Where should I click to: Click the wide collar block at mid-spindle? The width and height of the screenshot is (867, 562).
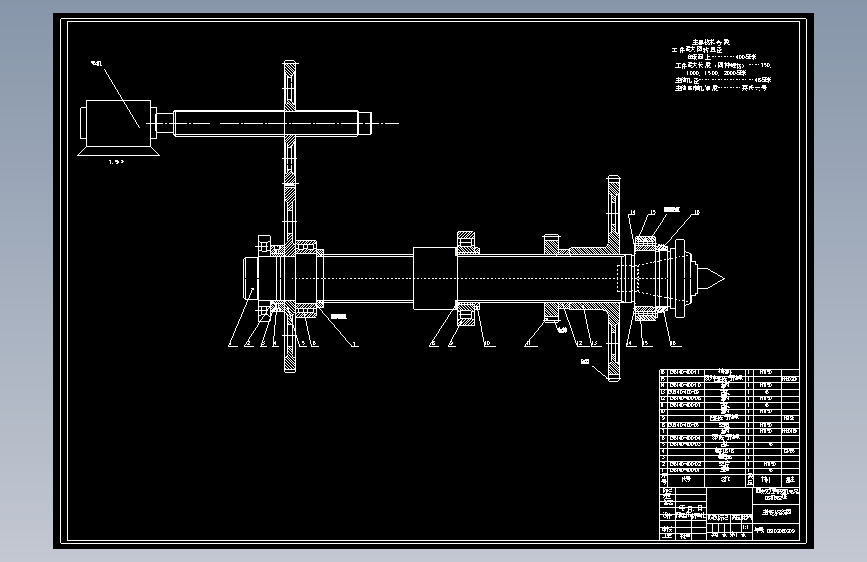[435, 278]
